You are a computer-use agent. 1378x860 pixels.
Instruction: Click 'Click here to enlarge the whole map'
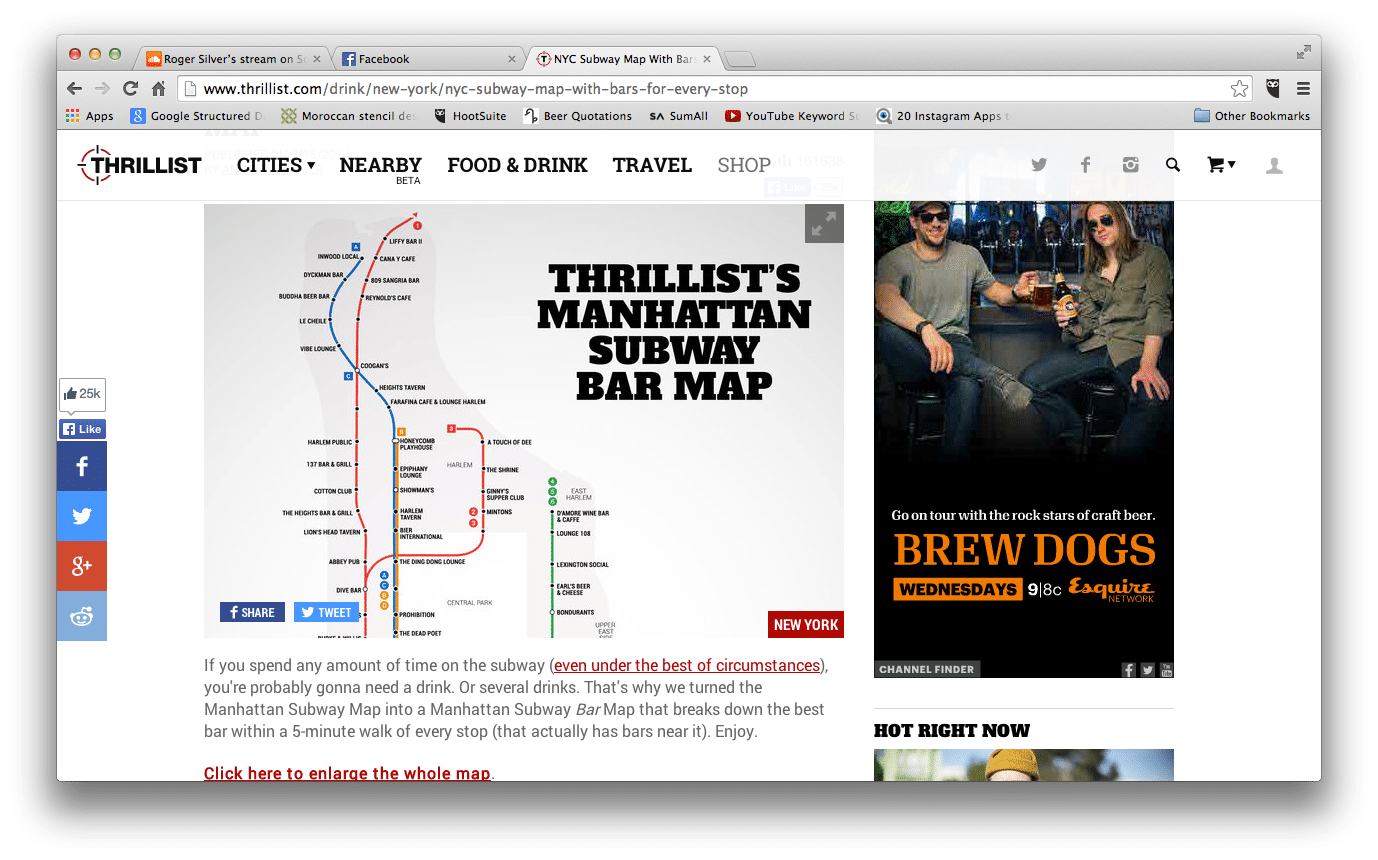point(347,774)
